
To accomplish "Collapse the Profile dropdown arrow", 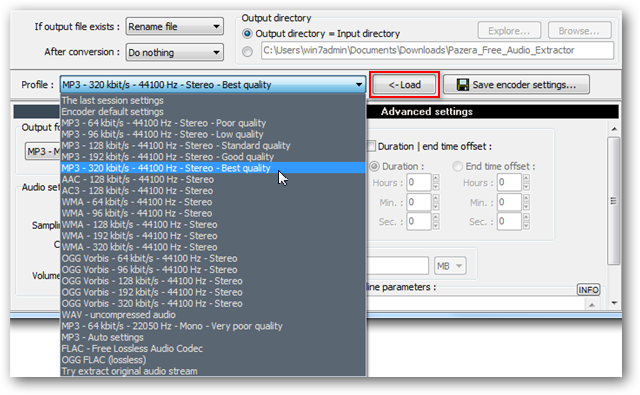I will [x=358, y=85].
